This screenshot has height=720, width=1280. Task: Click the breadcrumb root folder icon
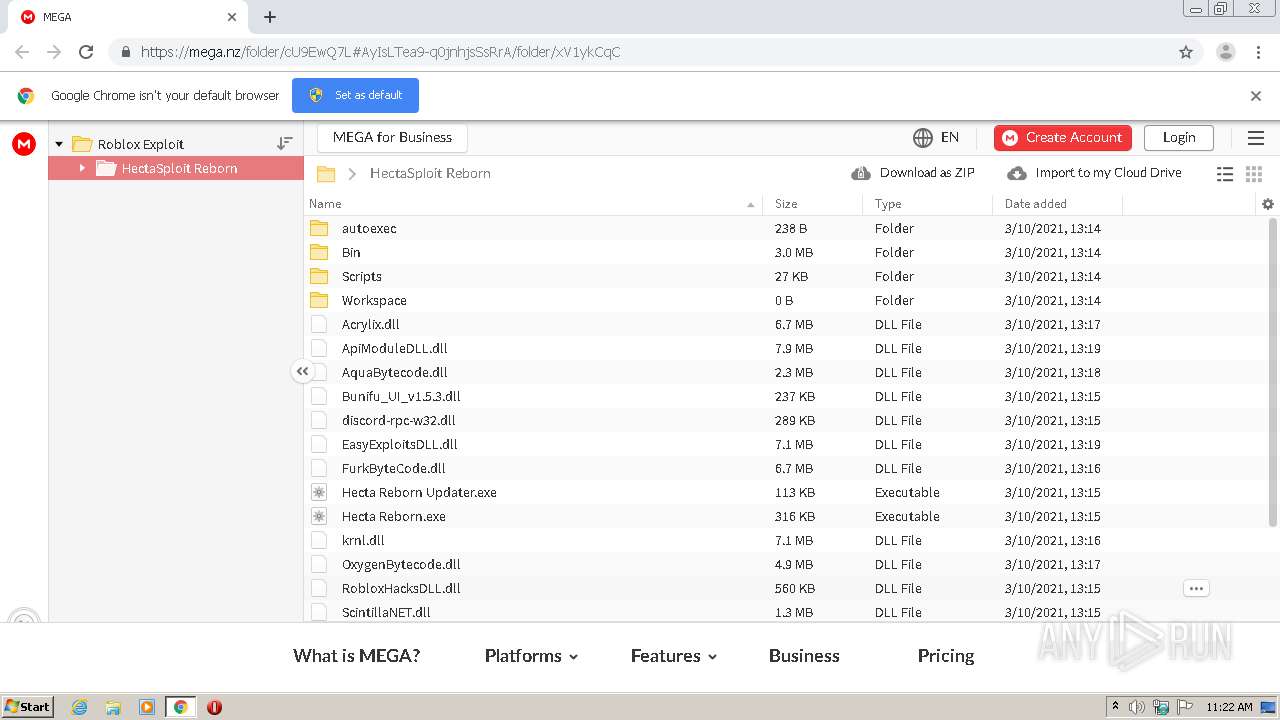coord(326,174)
